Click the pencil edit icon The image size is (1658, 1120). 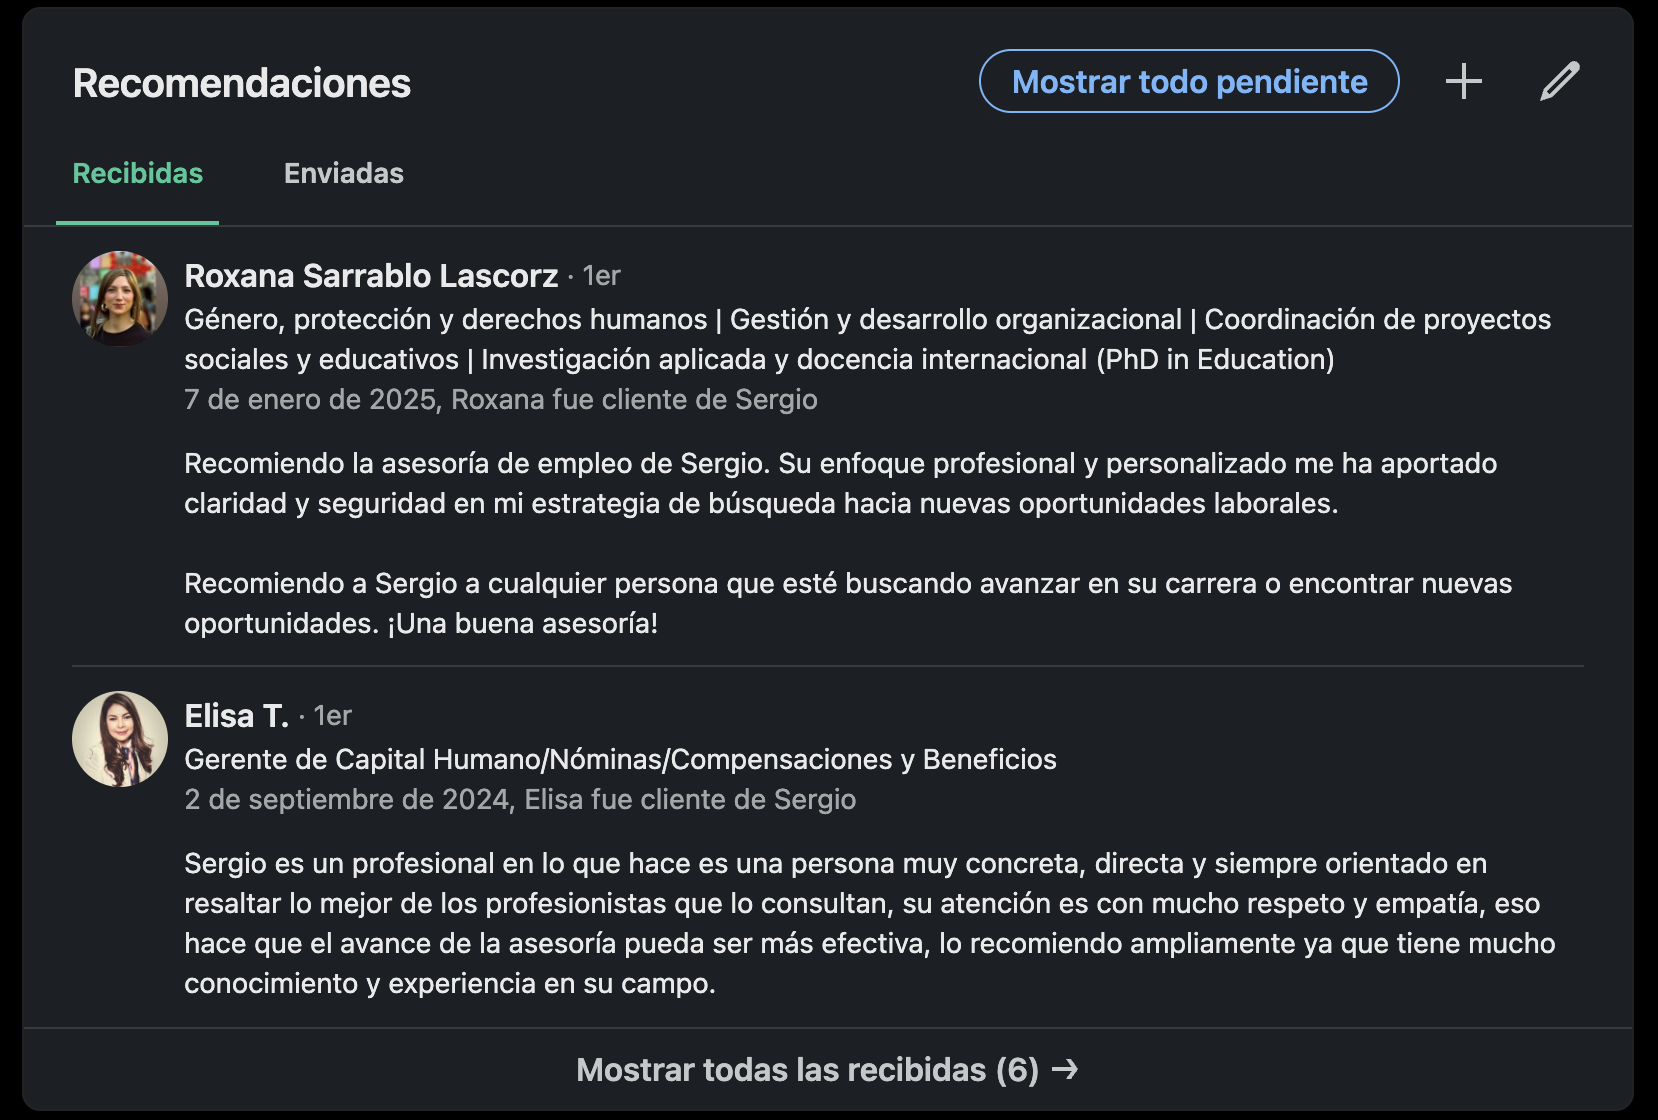(1559, 82)
